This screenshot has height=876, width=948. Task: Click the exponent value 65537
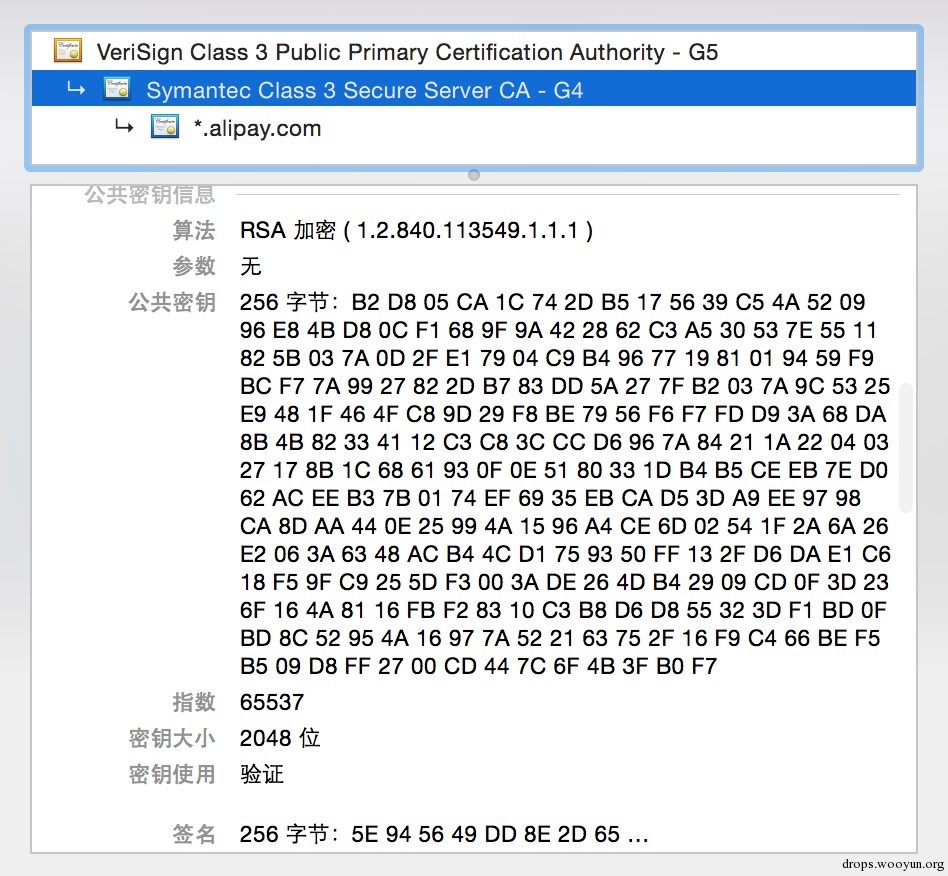pyautogui.click(x=271, y=702)
